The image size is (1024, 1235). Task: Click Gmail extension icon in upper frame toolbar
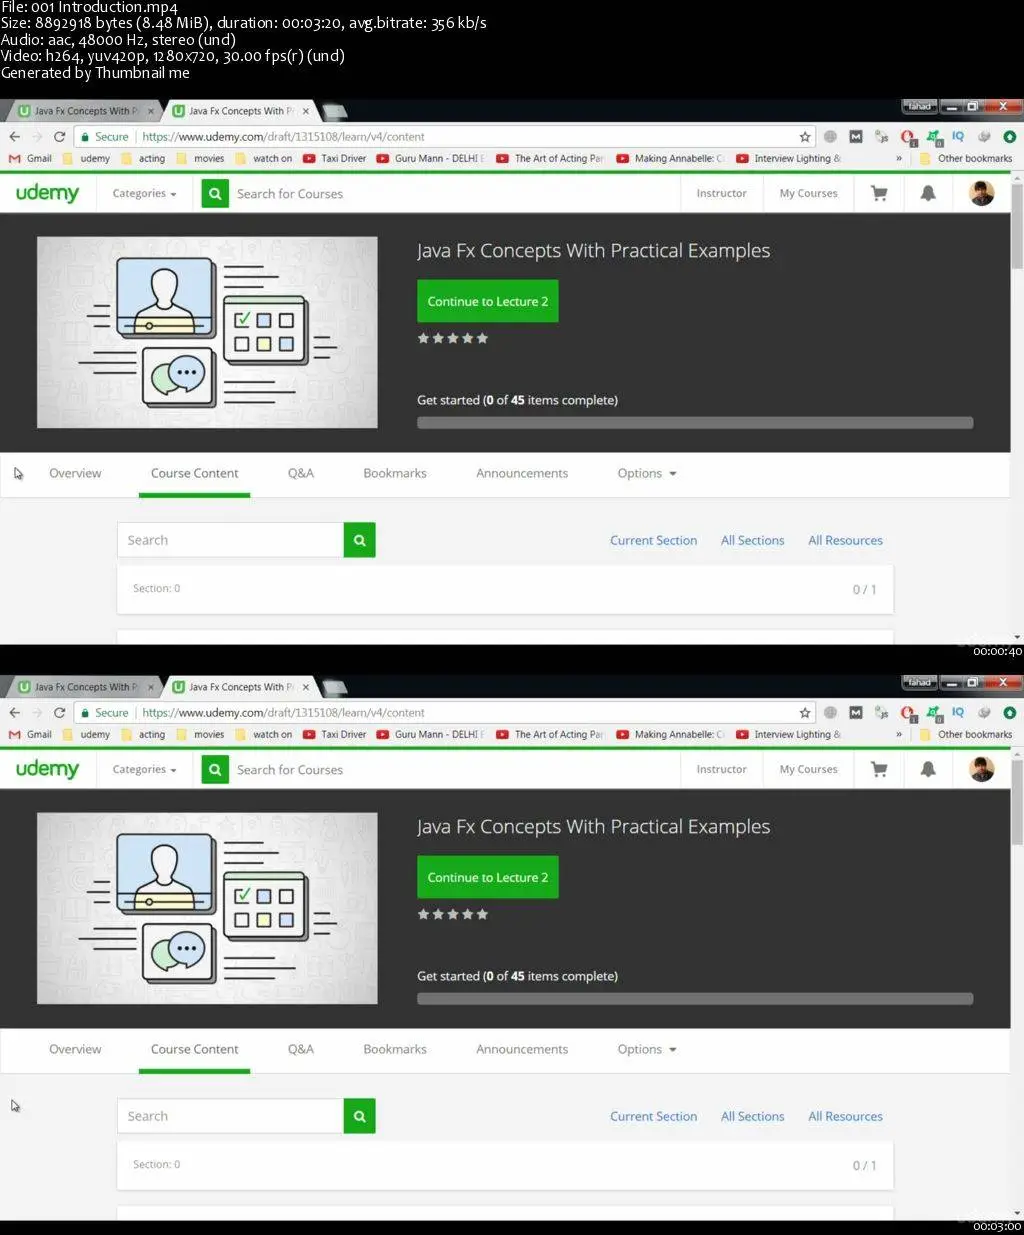pos(856,137)
